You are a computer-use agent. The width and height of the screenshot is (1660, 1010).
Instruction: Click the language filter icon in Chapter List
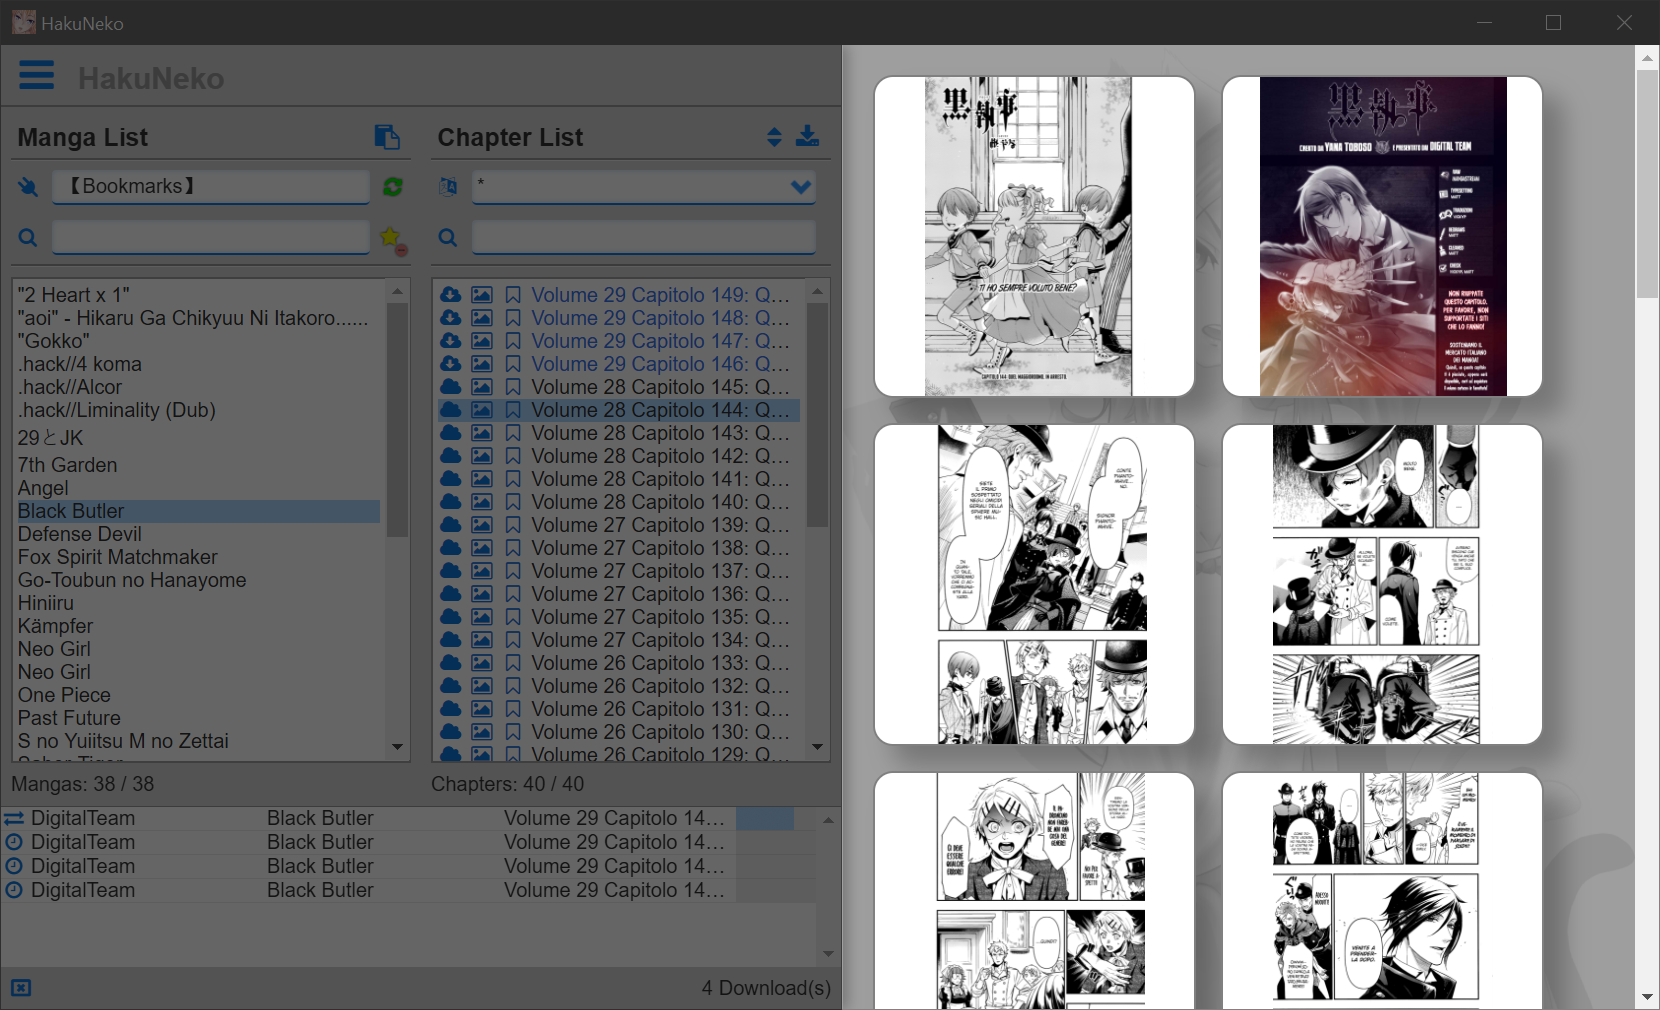[x=448, y=187]
